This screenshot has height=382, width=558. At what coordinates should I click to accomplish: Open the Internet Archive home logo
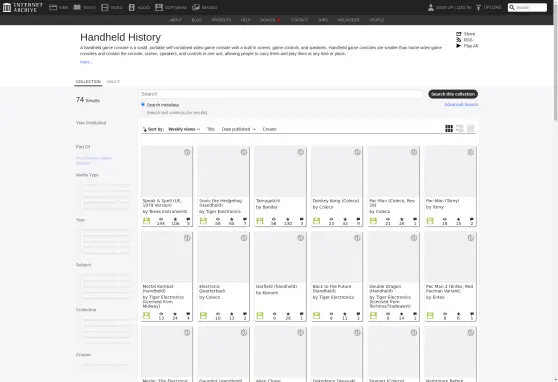23,7
